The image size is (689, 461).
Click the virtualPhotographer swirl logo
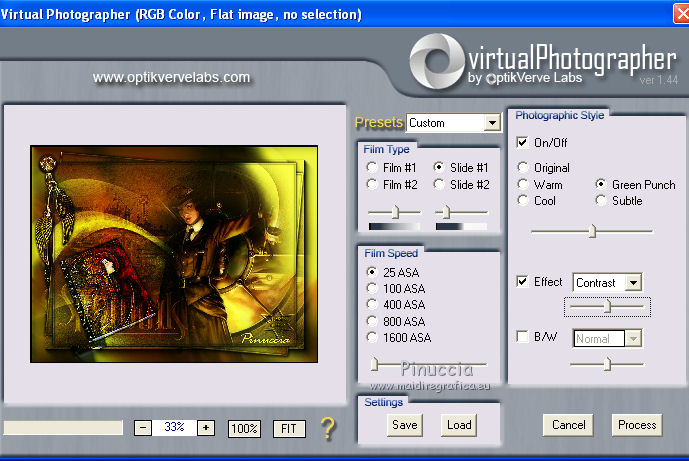pyautogui.click(x=437, y=61)
